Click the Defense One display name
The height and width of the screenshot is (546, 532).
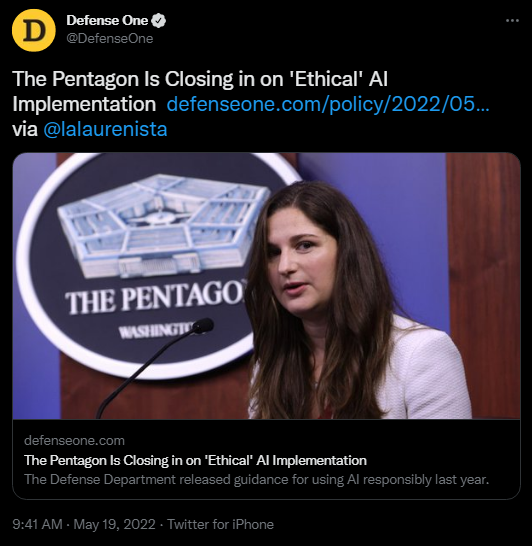pos(107,21)
